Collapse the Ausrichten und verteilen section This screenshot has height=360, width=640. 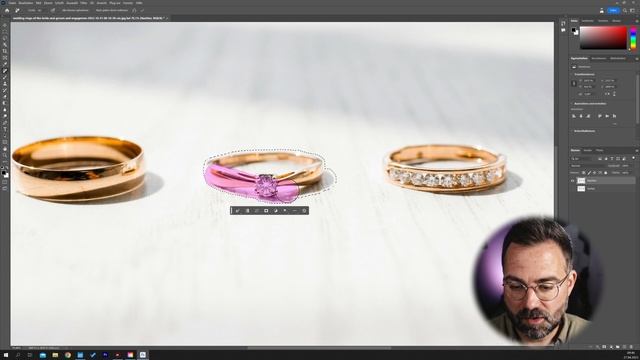tap(571, 104)
